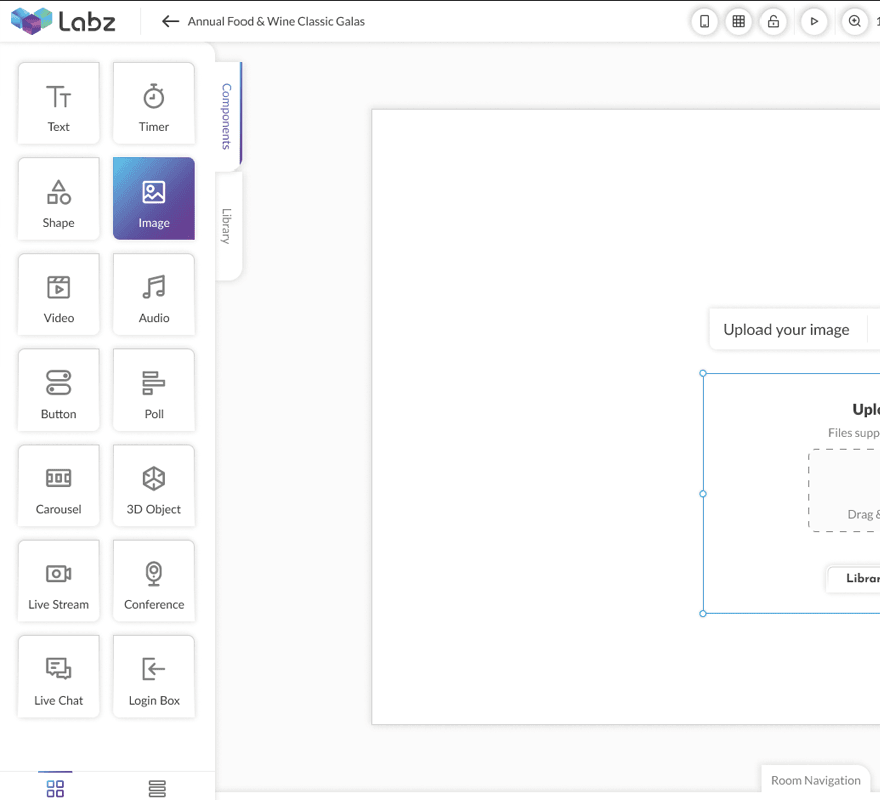Viewport: 880px width, 800px height.
Task: Switch to grid view bottom tab
Action: tap(55, 788)
